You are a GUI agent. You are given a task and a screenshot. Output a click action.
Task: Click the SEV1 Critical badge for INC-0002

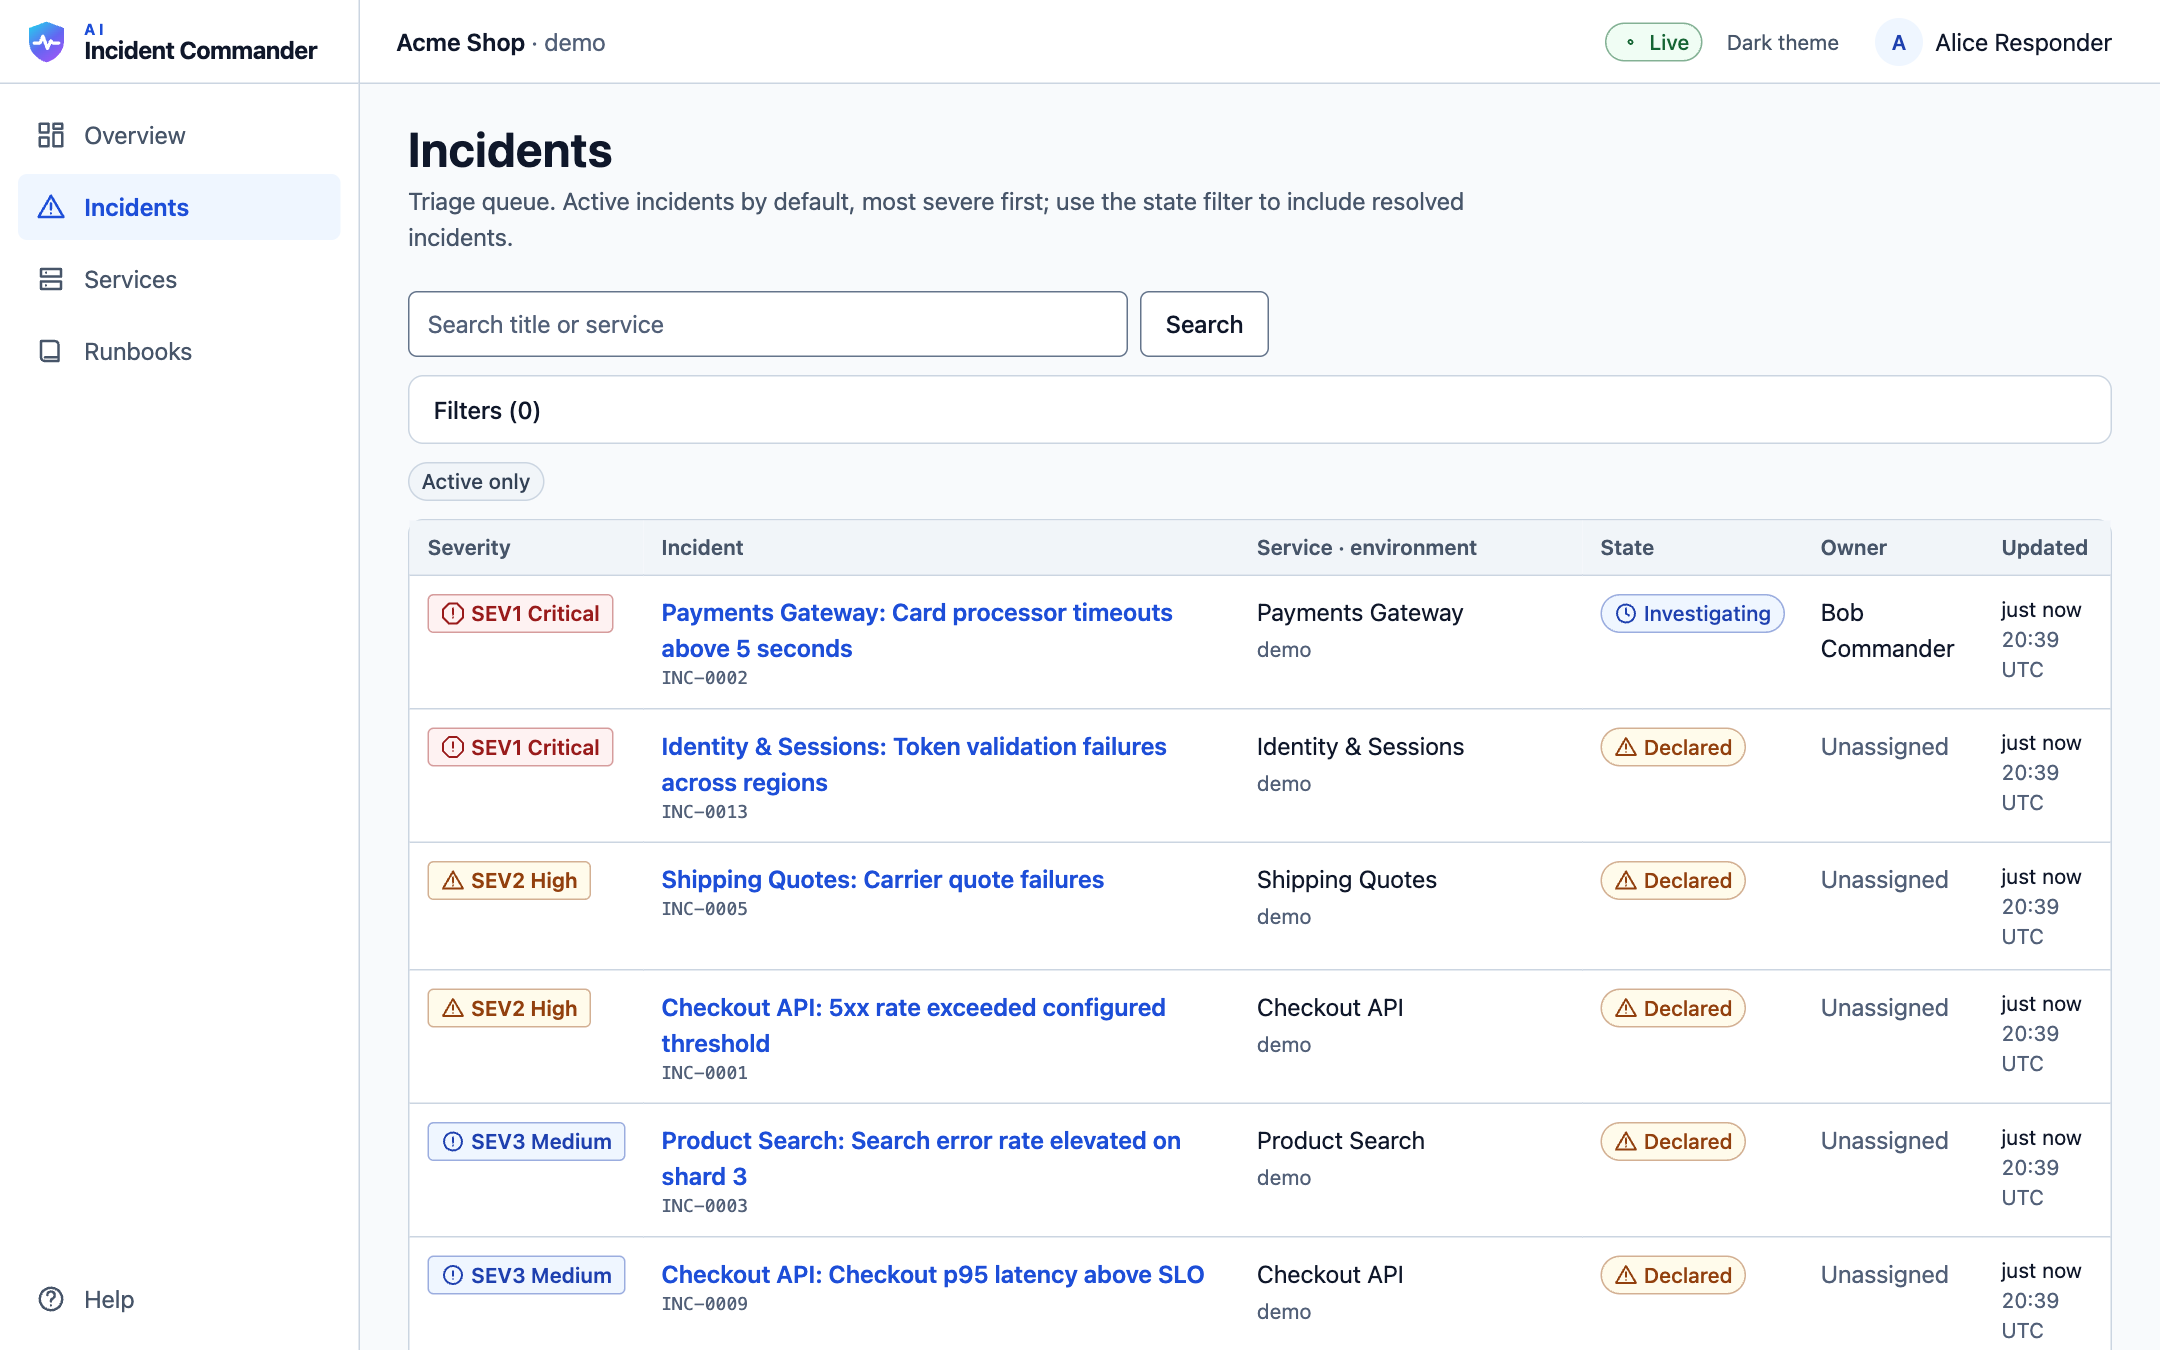(x=520, y=613)
